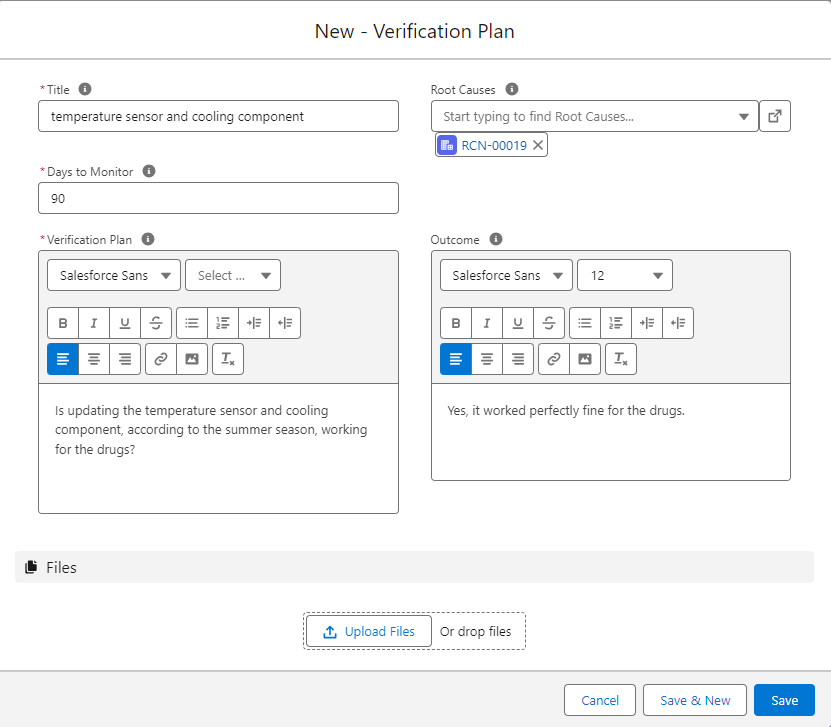Show info tooltip for Days to Monitor
831x727 pixels.
click(x=149, y=171)
